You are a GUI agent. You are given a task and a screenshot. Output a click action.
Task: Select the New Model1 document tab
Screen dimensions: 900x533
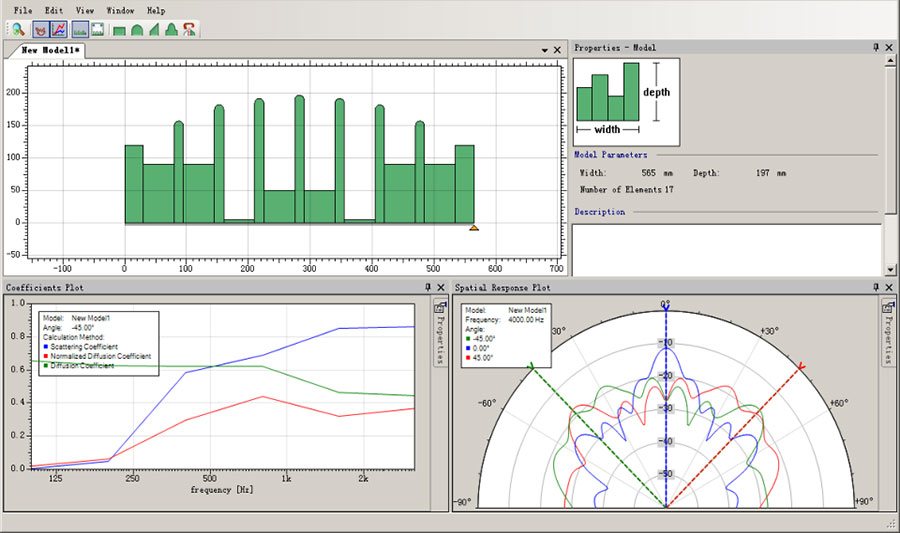point(52,49)
